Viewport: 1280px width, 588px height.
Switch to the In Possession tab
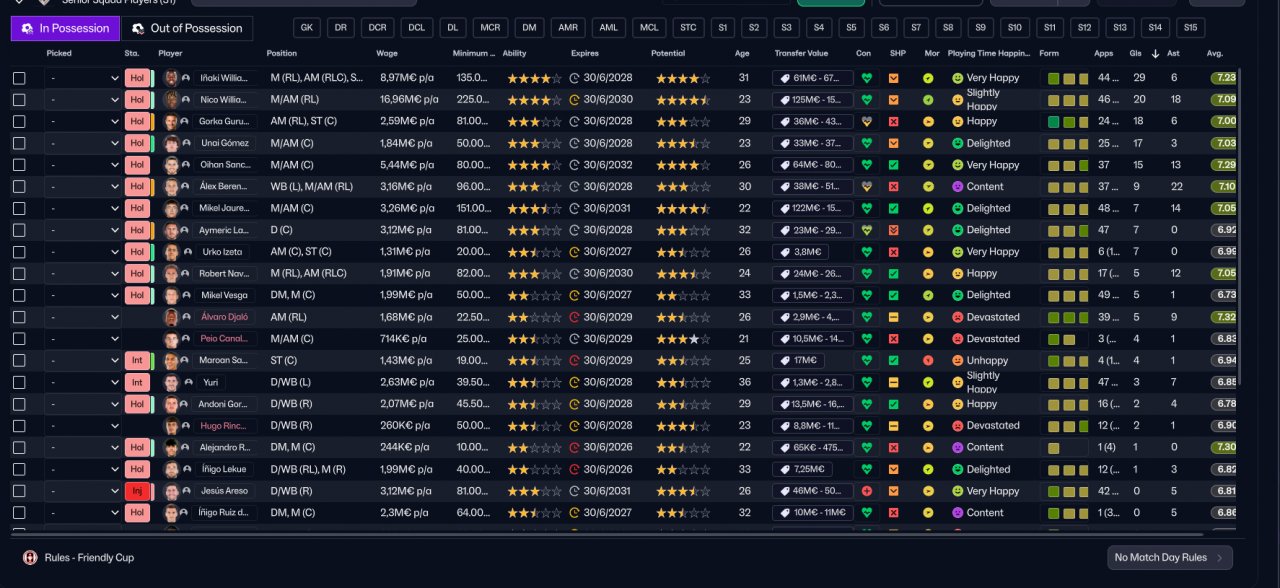65,28
